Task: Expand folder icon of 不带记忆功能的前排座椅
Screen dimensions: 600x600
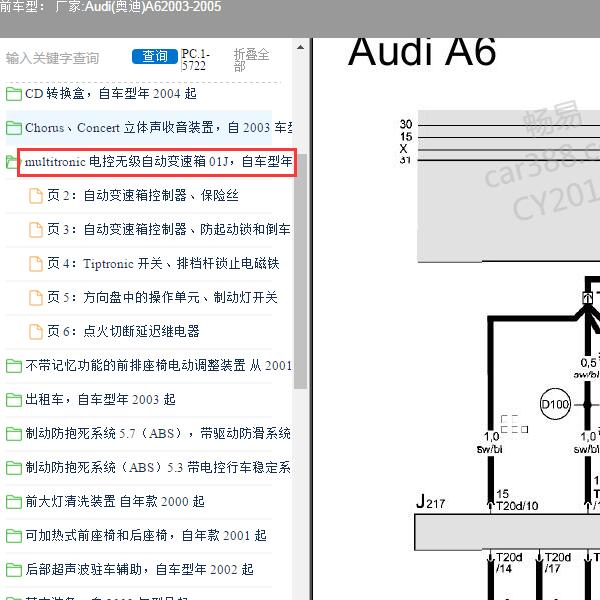Action: coord(14,366)
